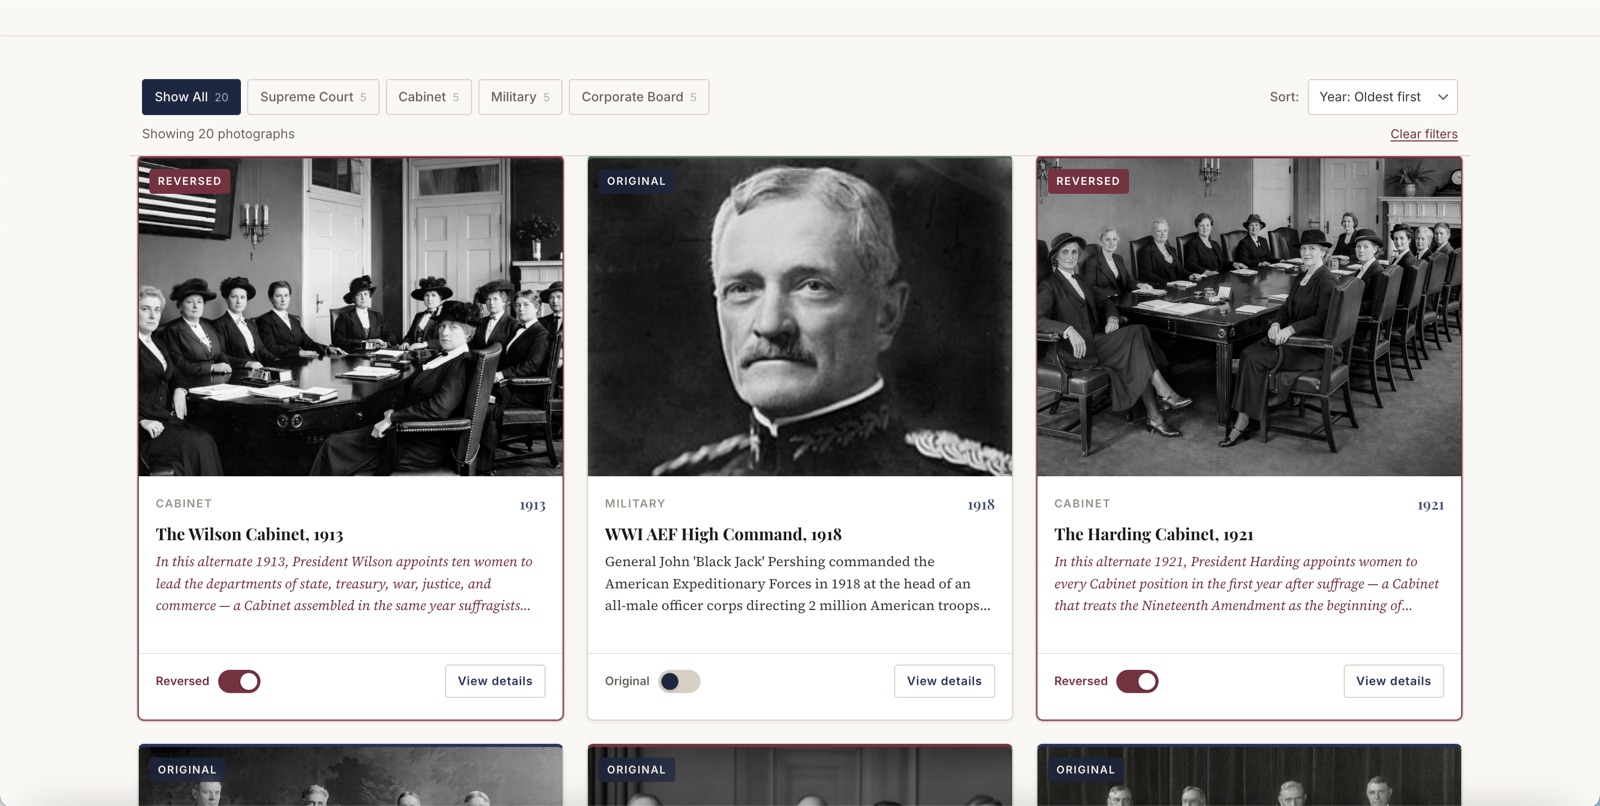Click the title The Harding Cabinet, 1921
Image resolution: width=1600 pixels, height=806 pixels.
pos(1154,535)
